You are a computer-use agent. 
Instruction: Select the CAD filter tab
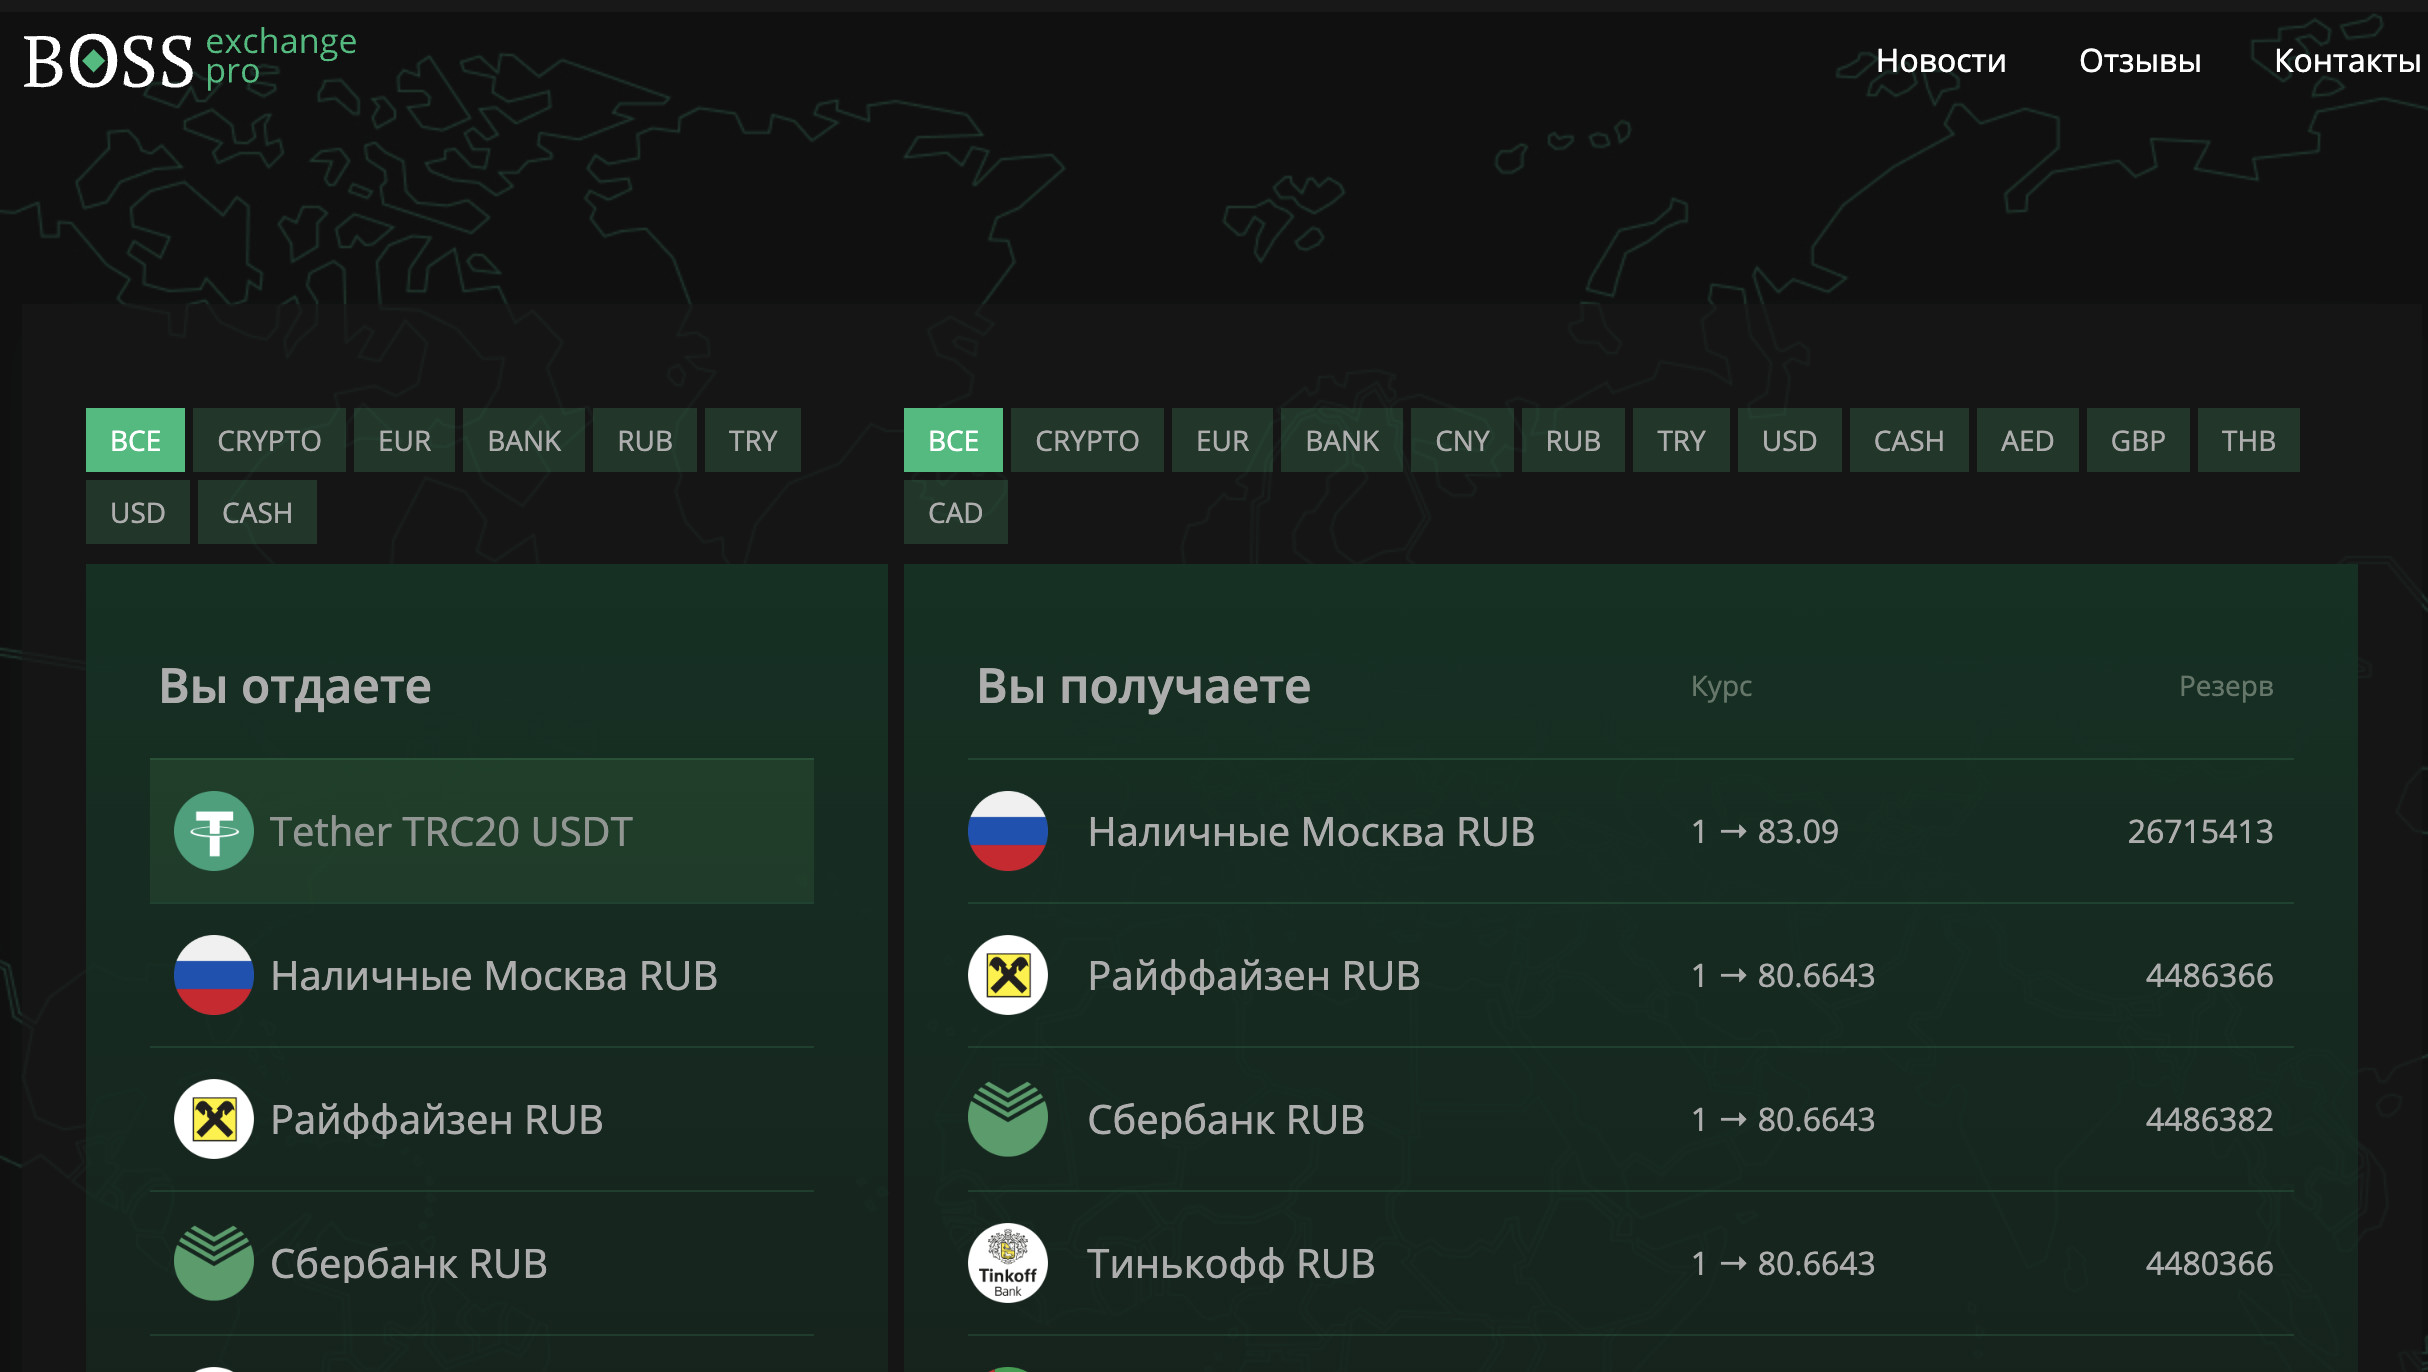coord(955,512)
